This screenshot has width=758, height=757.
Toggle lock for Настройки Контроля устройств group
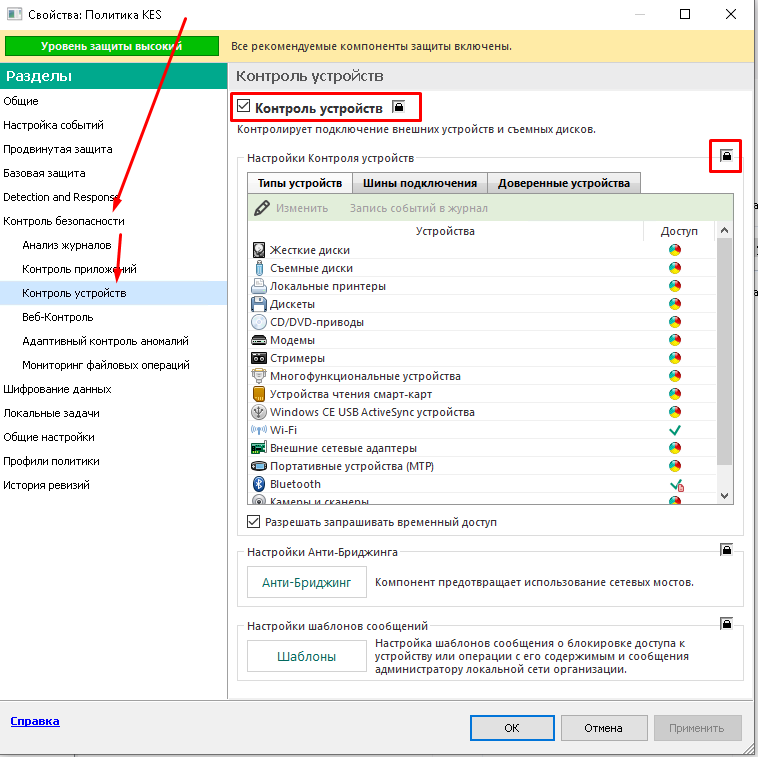click(x=726, y=156)
